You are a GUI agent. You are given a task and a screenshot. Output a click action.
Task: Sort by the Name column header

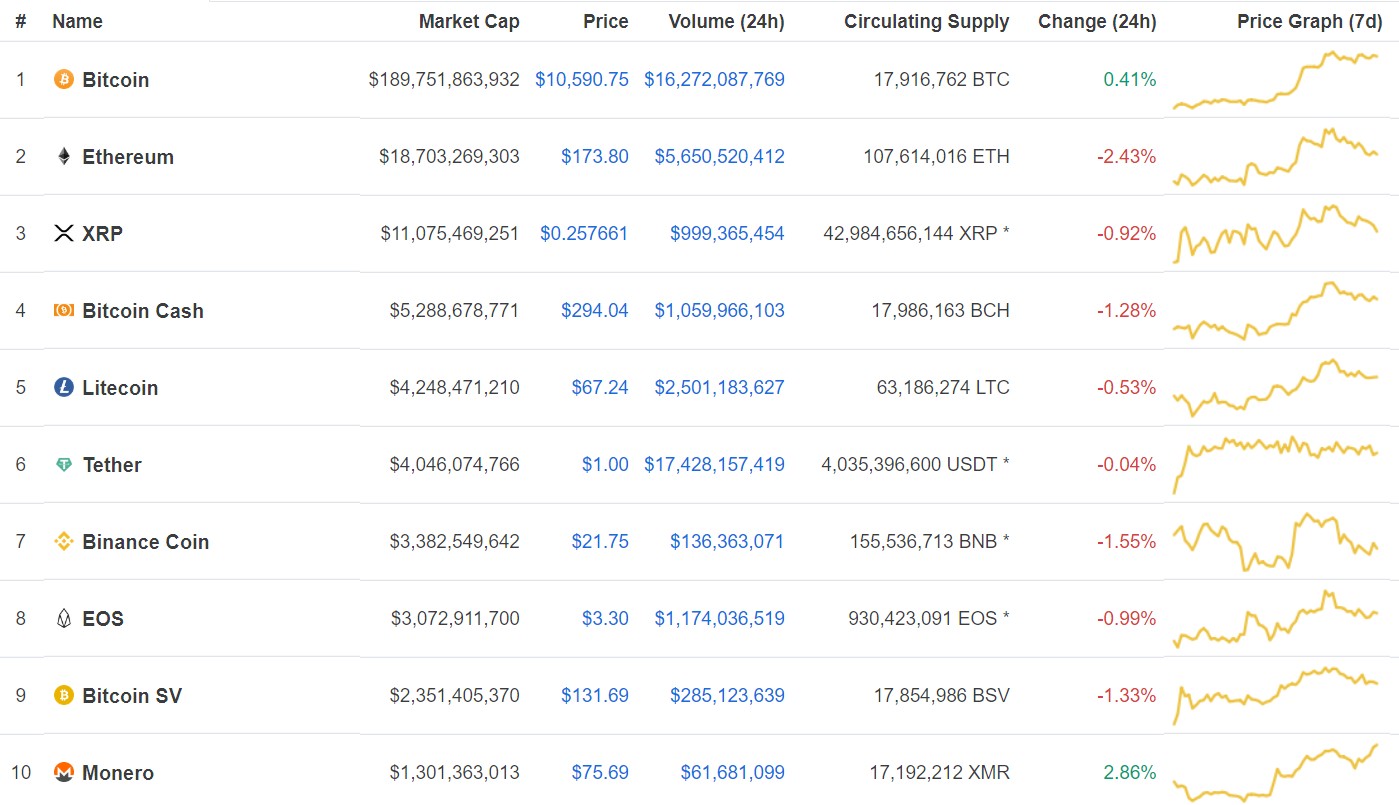pyautogui.click(x=77, y=21)
